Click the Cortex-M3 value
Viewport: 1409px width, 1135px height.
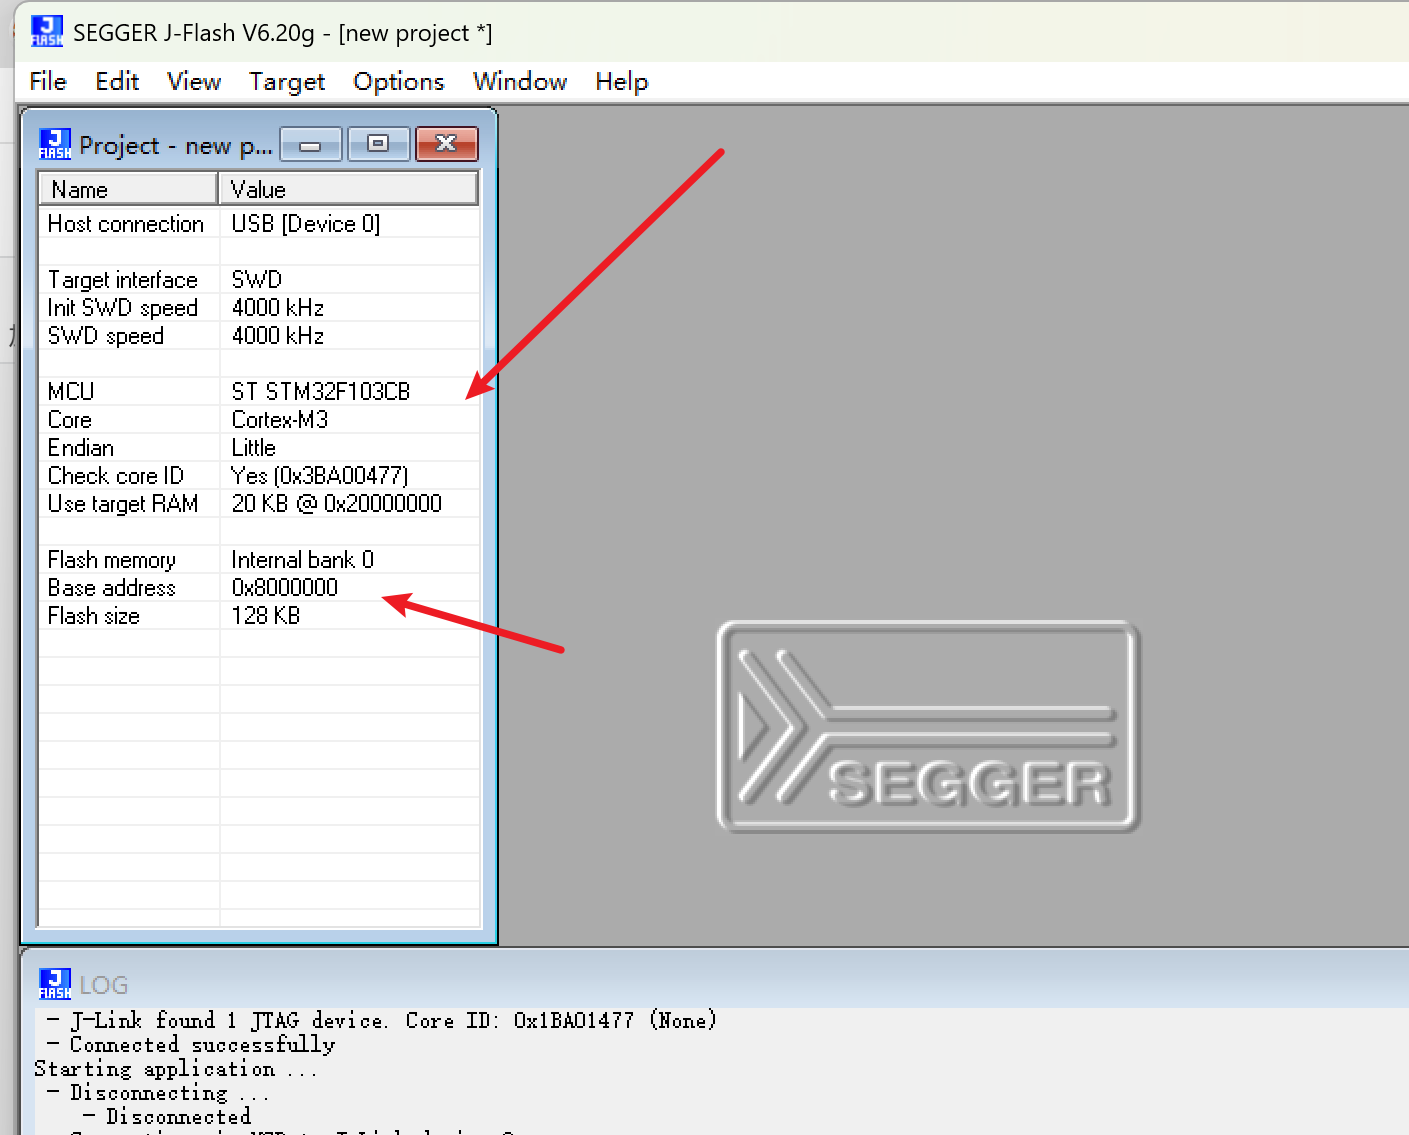coord(280,420)
